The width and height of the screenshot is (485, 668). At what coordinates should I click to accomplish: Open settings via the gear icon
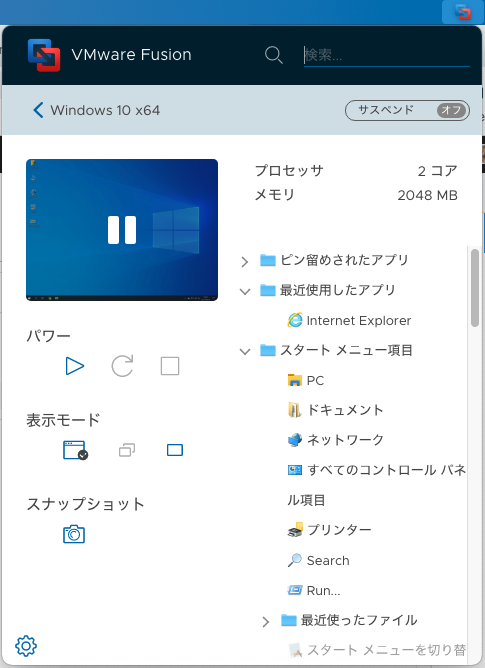26,646
